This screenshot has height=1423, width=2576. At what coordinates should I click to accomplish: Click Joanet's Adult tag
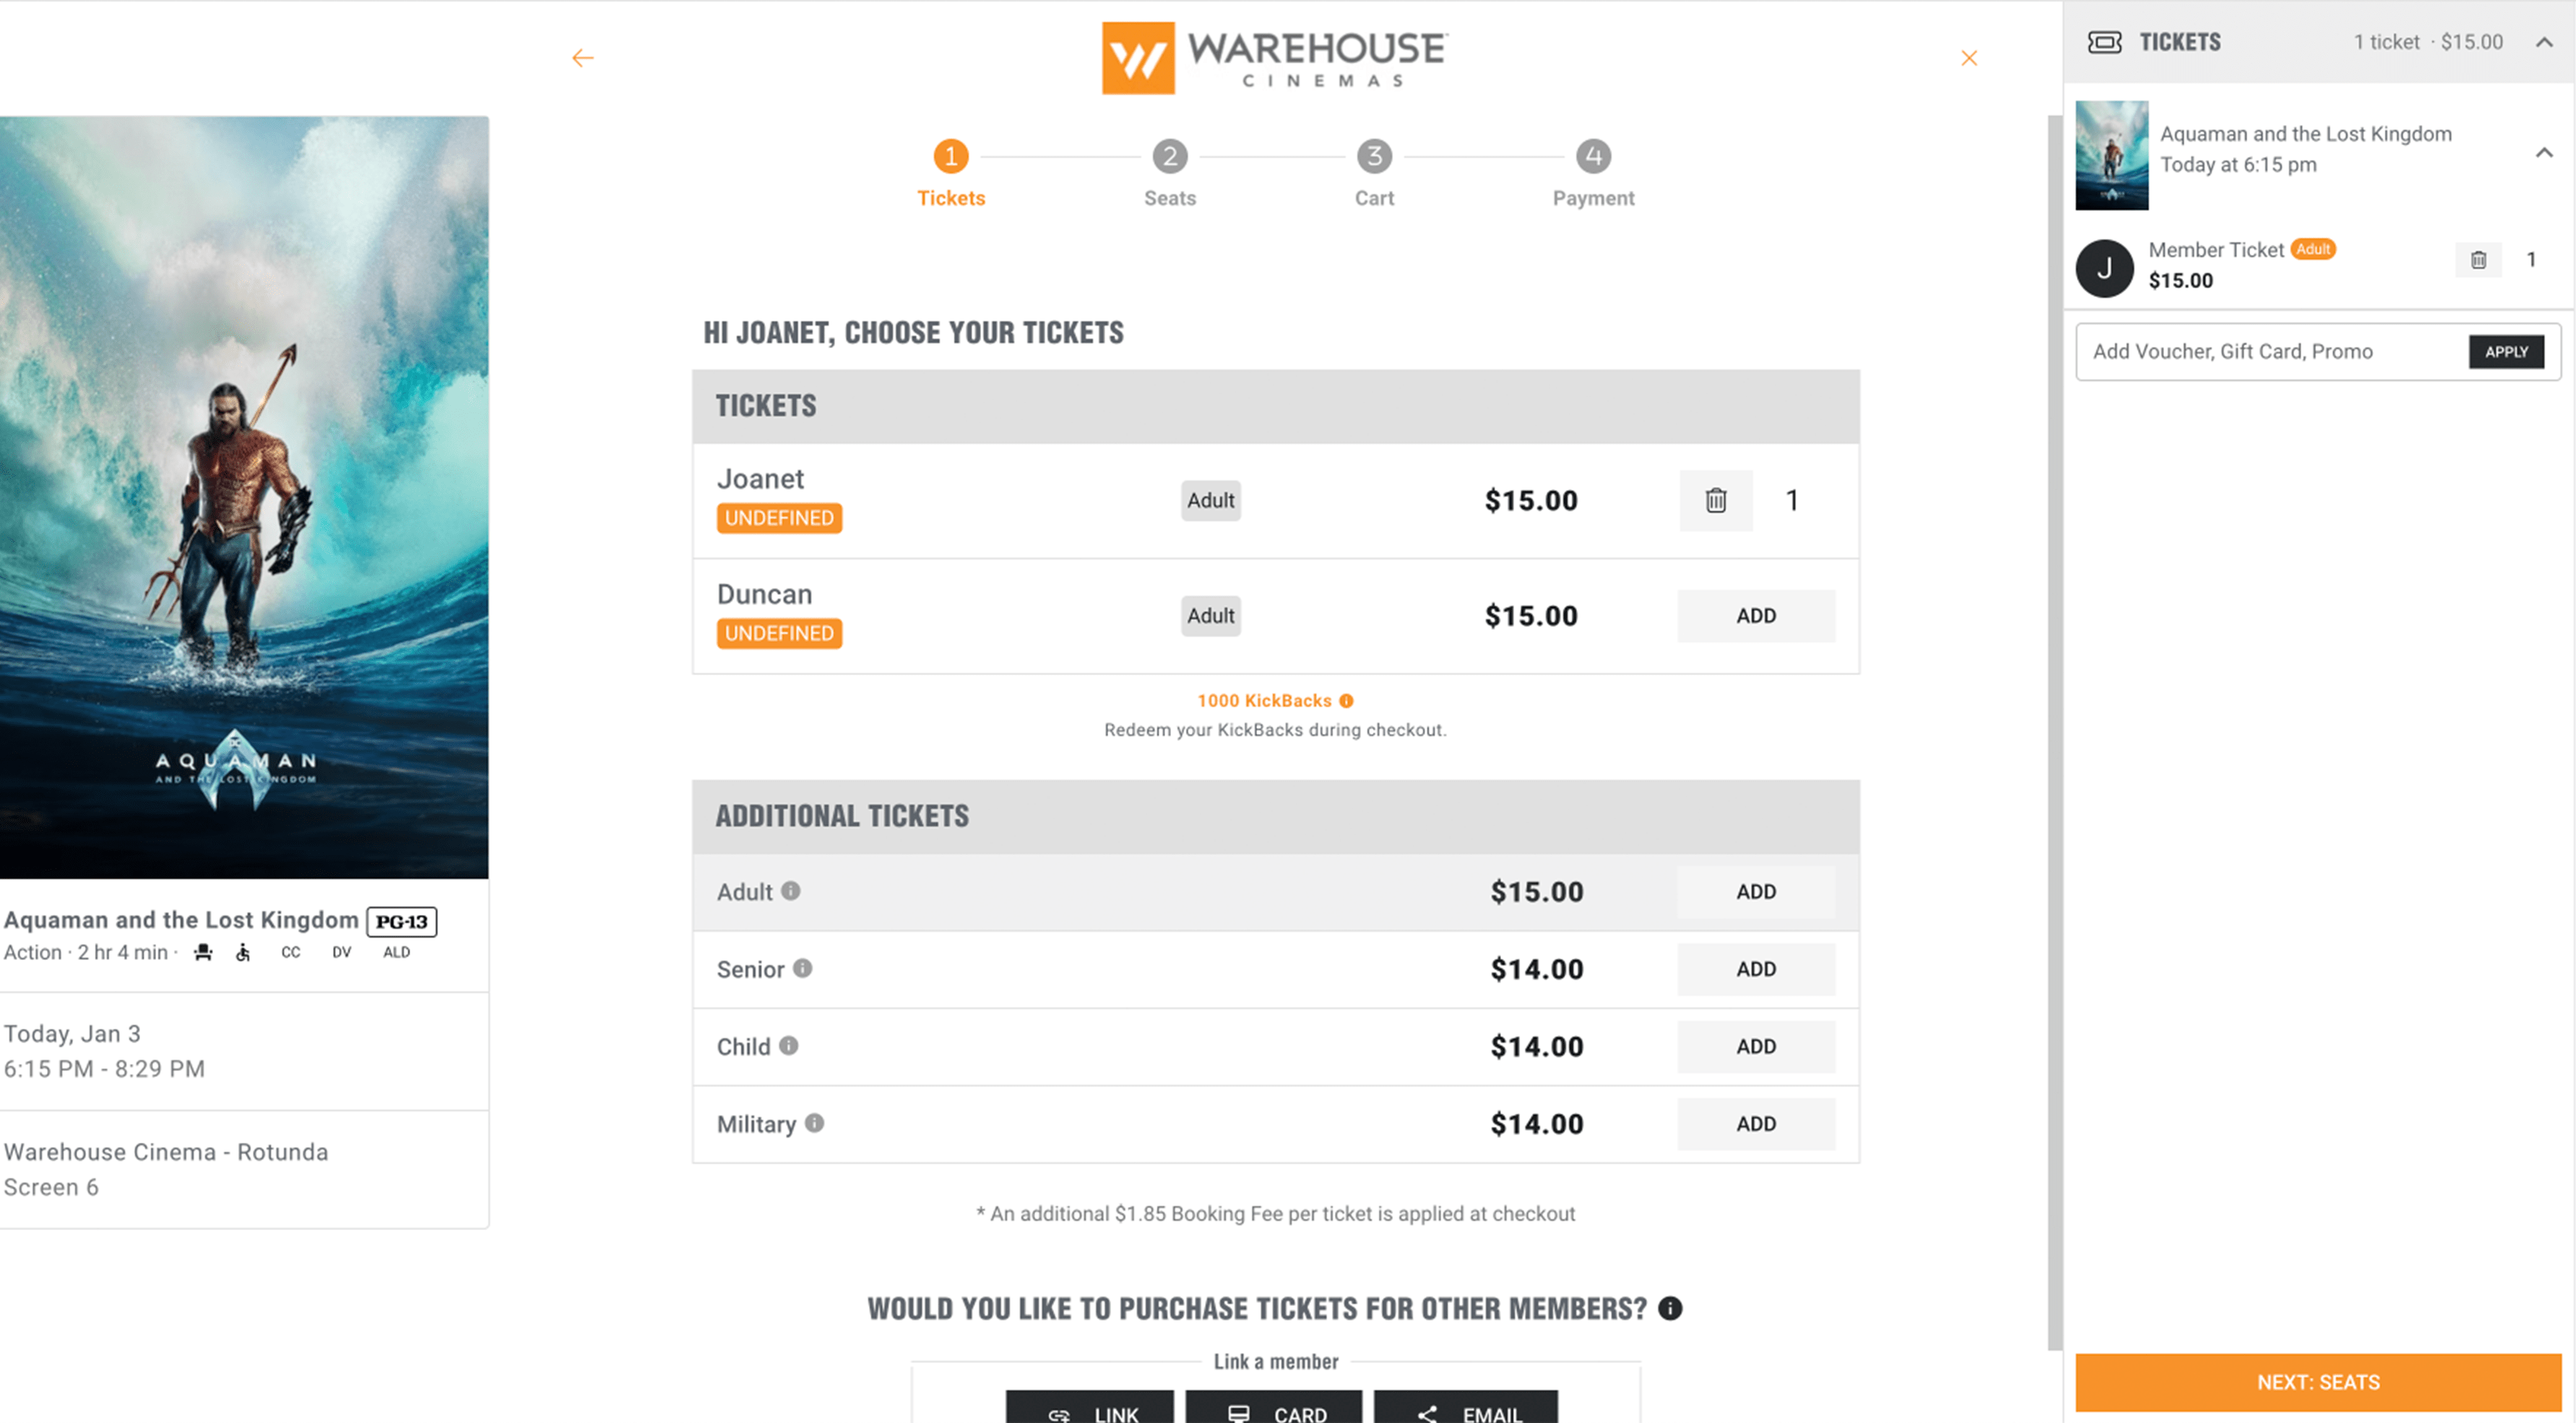1210,500
